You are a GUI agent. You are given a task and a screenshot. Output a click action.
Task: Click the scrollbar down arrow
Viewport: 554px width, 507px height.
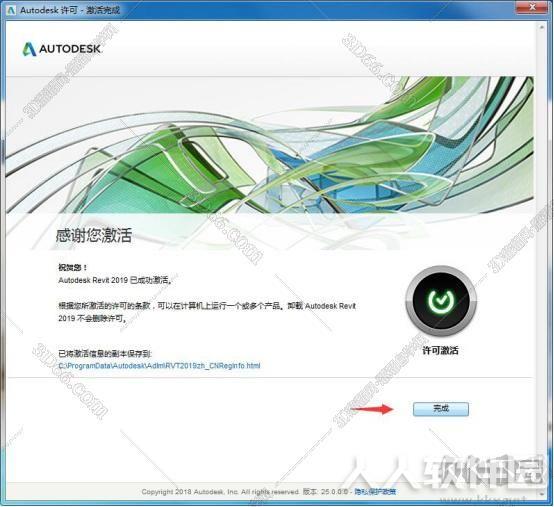542,493
